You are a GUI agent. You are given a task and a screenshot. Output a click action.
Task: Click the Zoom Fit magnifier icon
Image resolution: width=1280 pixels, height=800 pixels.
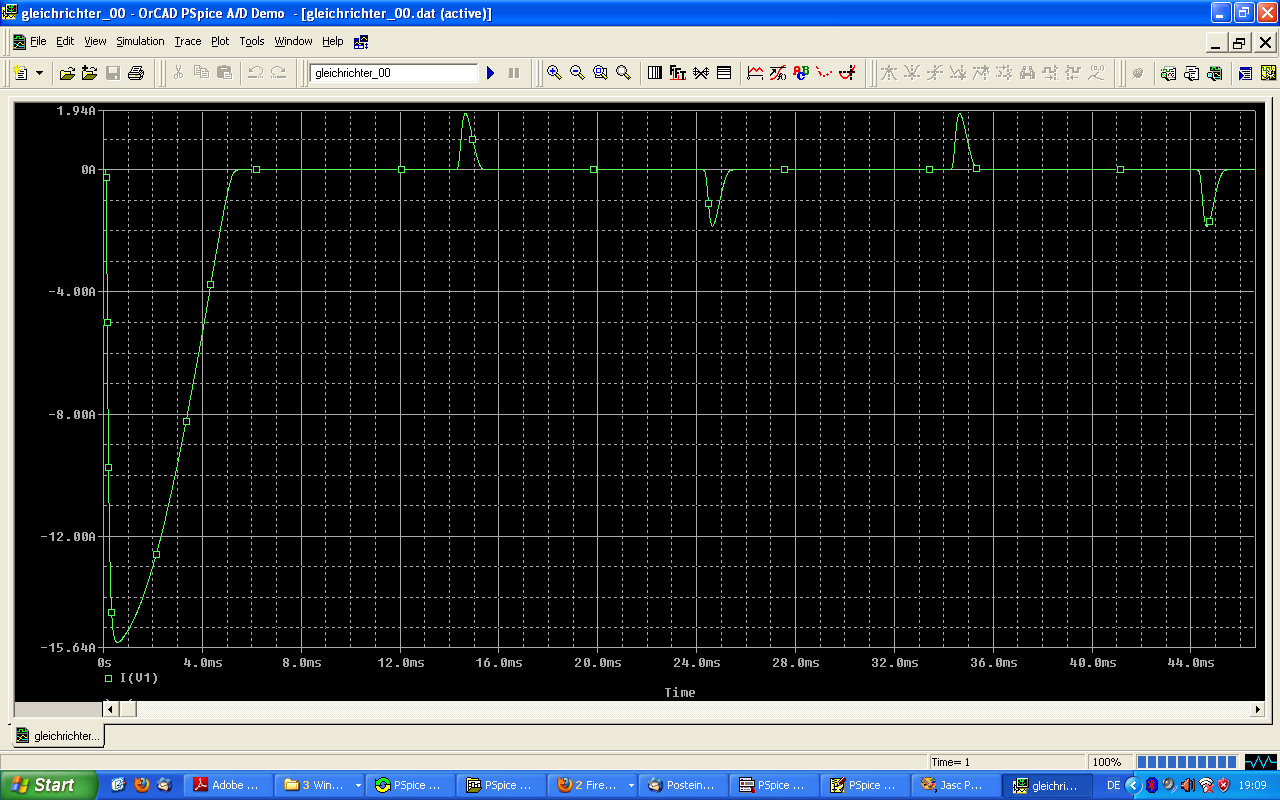(x=623, y=73)
